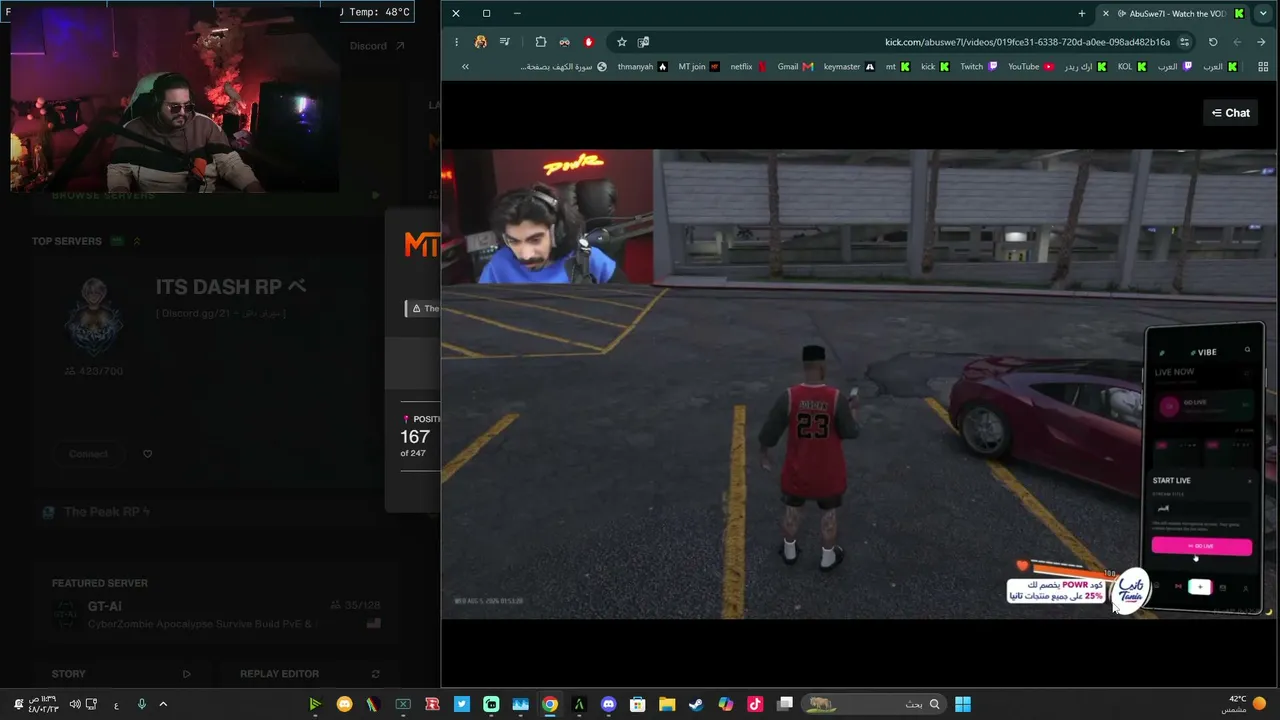Screen dimensions: 1280x720
Task: Open the kick bookmark
Action: [x=935, y=67]
